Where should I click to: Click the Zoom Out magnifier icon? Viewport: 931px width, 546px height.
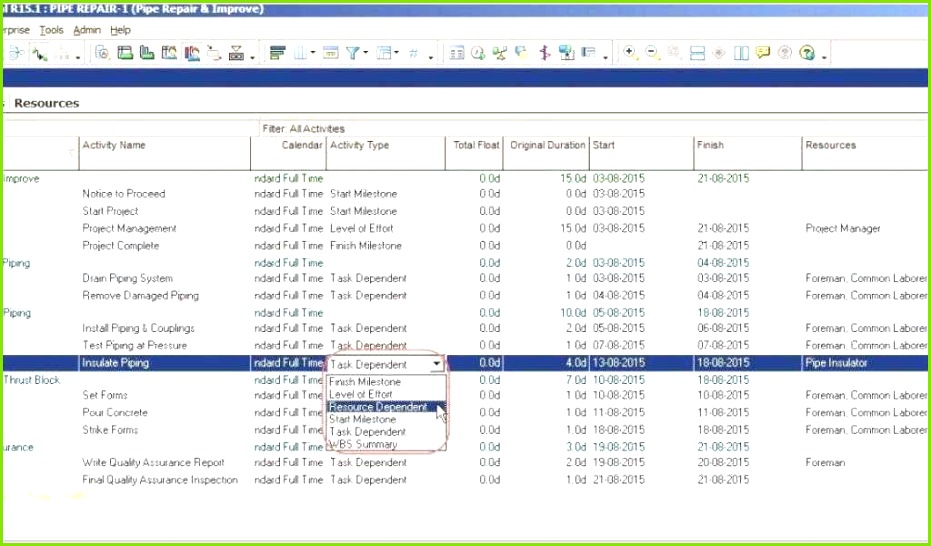click(653, 53)
